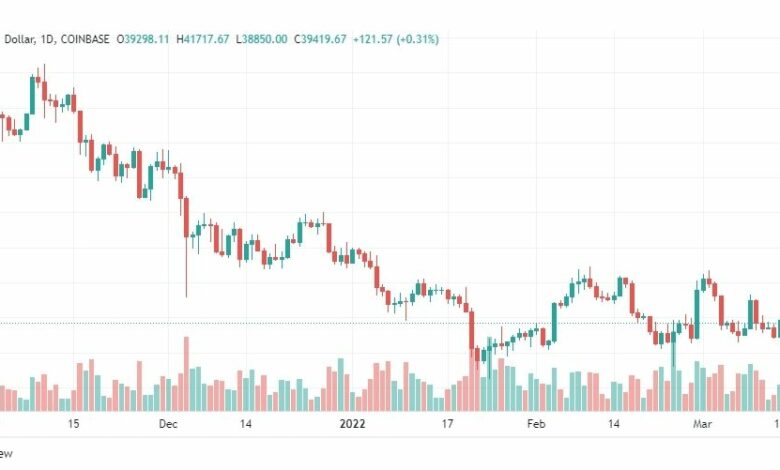The height and width of the screenshot is (470, 780).
Task: Click the 14 label between Feb and Mar
Action: tap(614, 424)
